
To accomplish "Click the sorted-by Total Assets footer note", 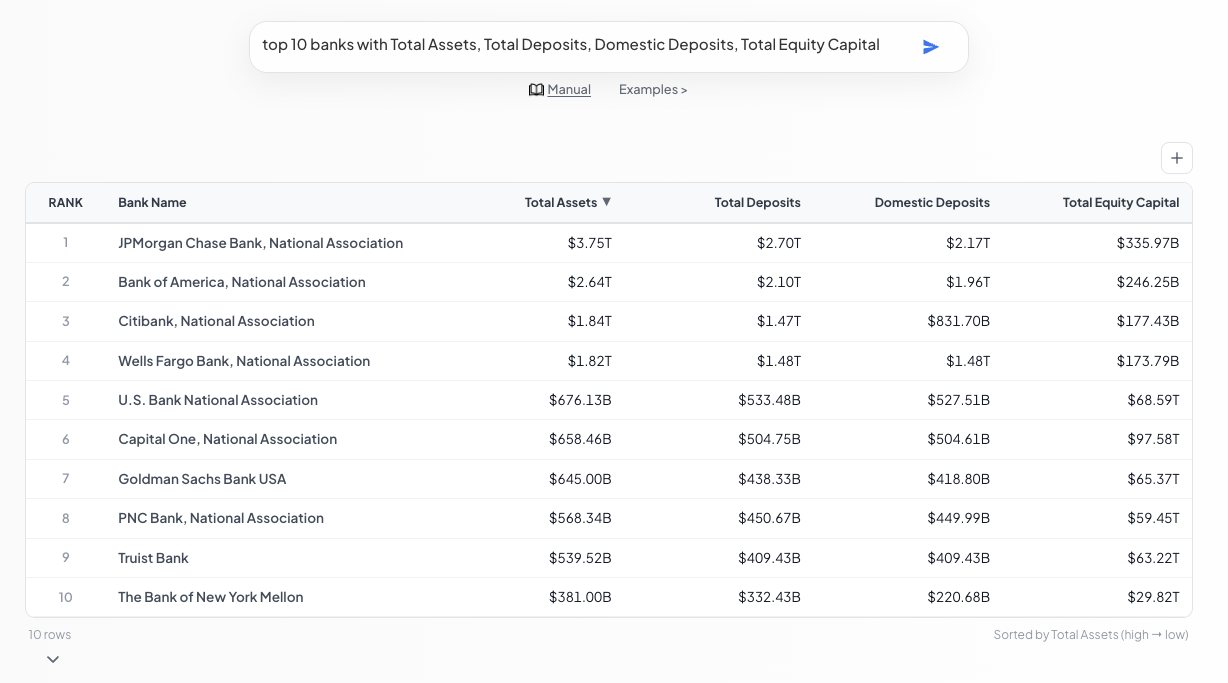I will coord(1090,635).
